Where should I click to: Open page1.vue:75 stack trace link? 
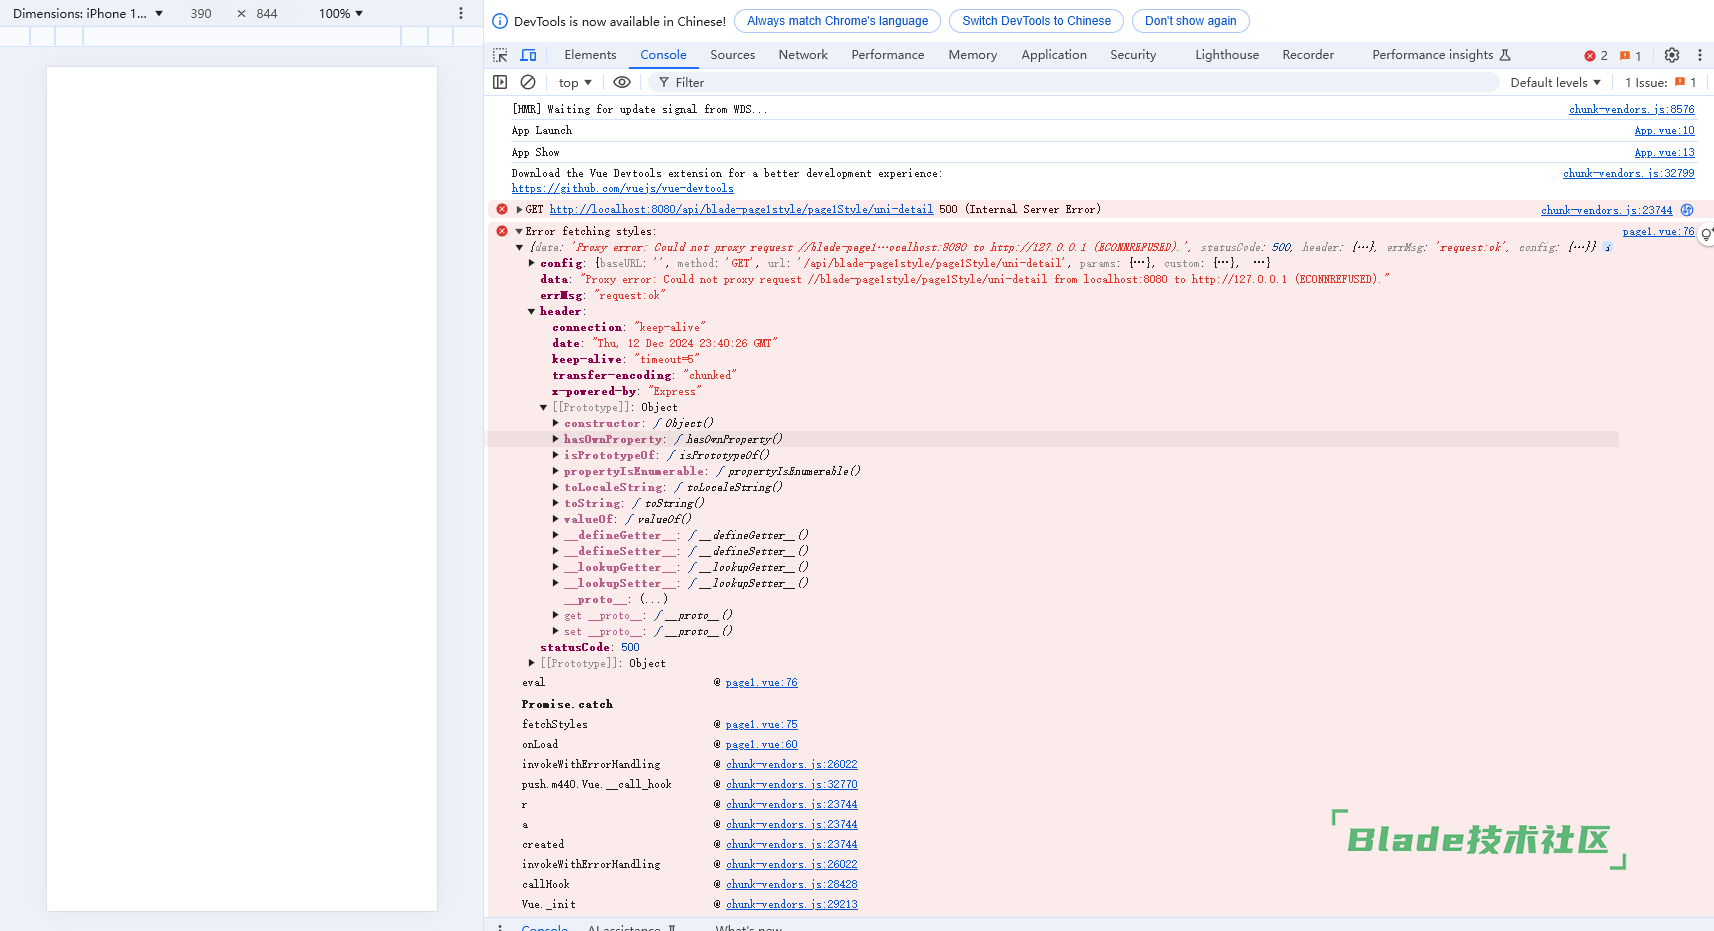coord(762,724)
